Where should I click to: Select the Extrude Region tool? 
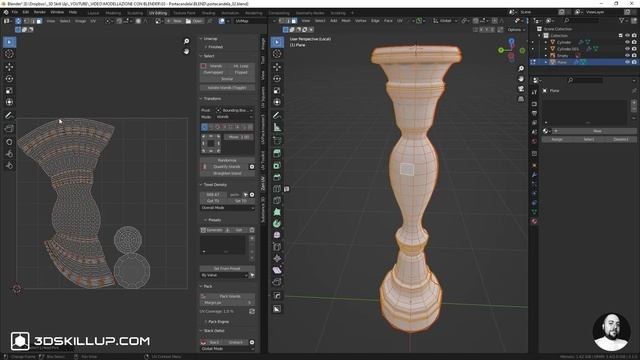pyautogui.click(x=277, y=153)
